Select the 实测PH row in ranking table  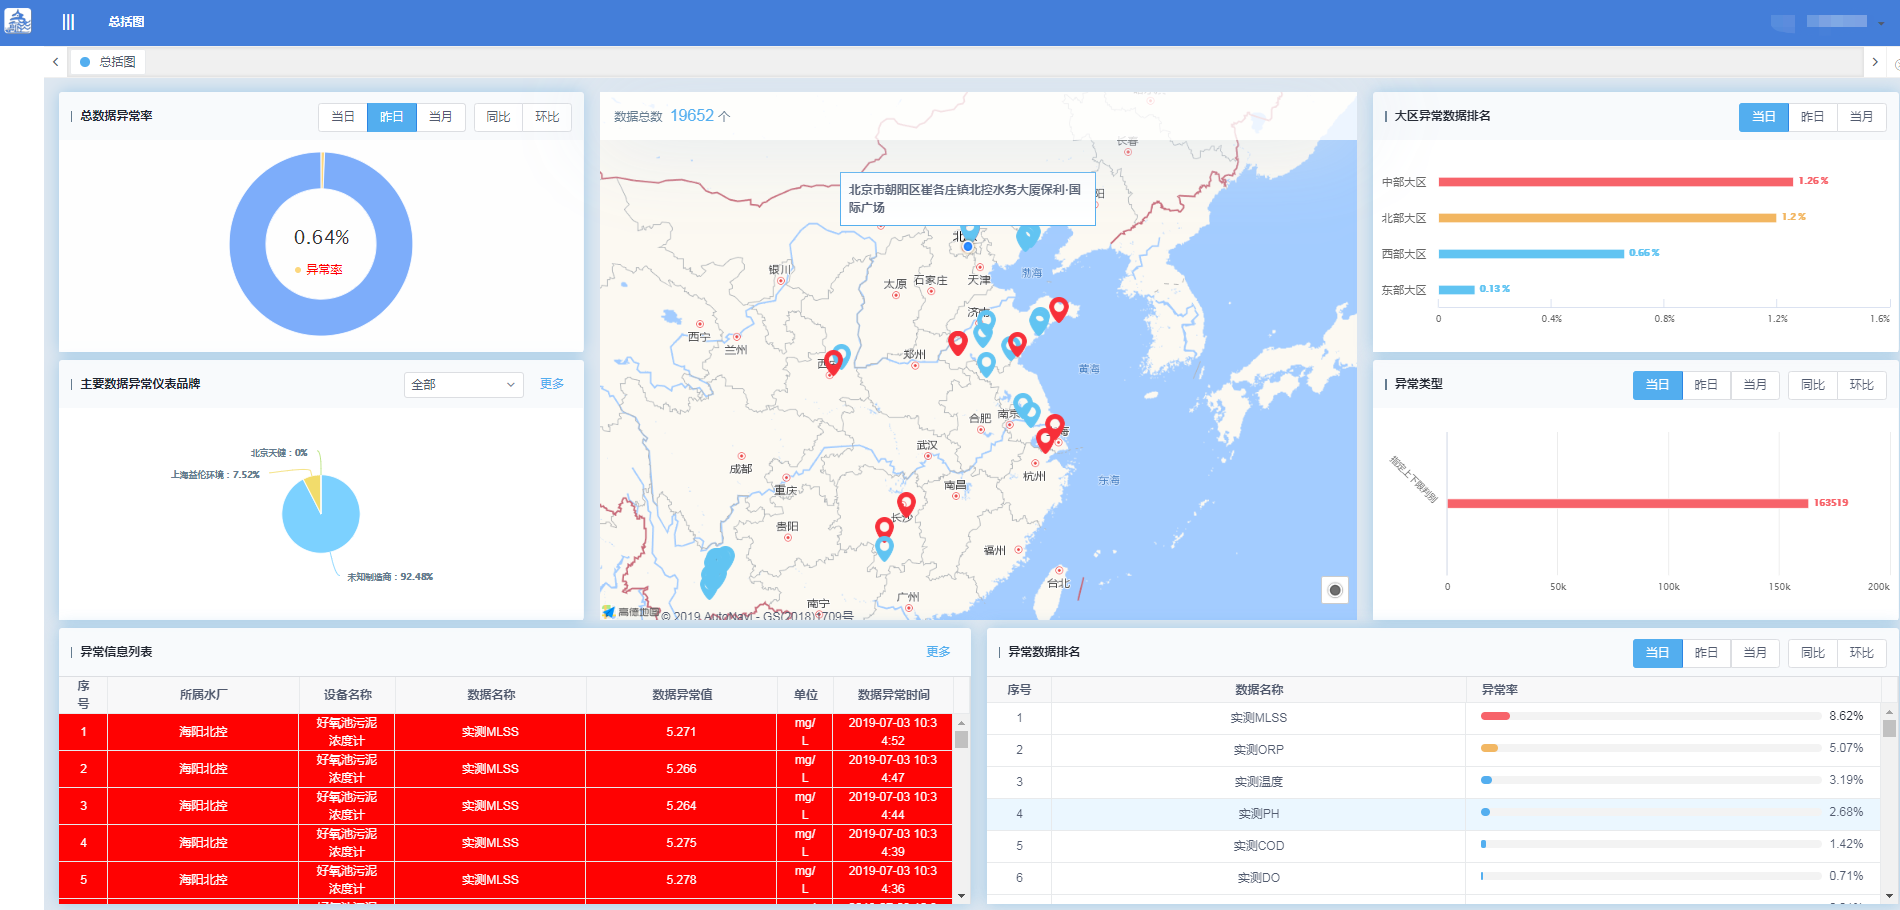(x=1258, y=814)
